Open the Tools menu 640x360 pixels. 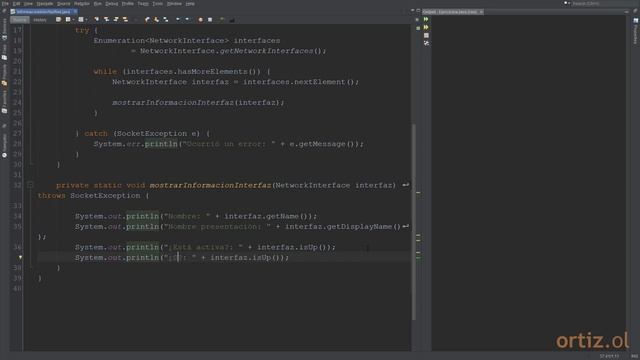click(x=158, y=4)
